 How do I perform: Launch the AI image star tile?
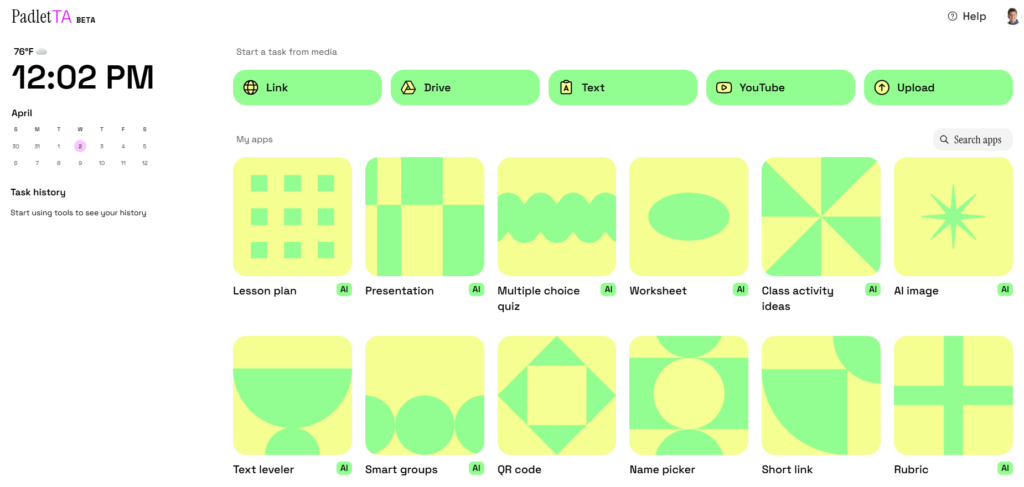(953, 217)
